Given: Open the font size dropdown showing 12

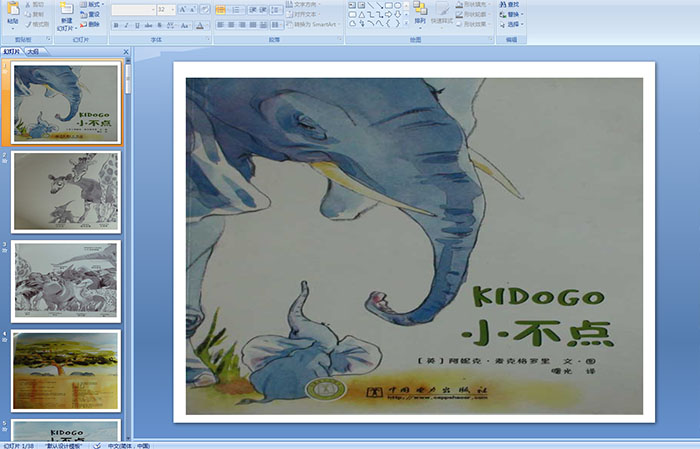Looking at the screenshot, I should [x=166, y=9].
